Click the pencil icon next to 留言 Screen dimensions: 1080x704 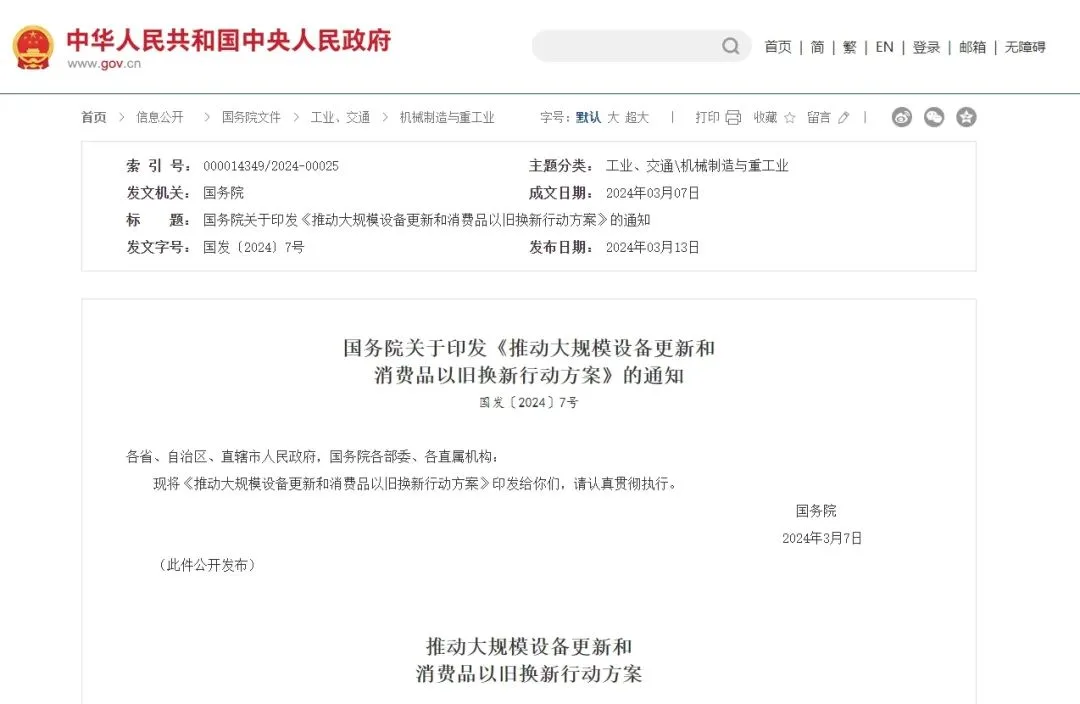[x=844, y=118]
